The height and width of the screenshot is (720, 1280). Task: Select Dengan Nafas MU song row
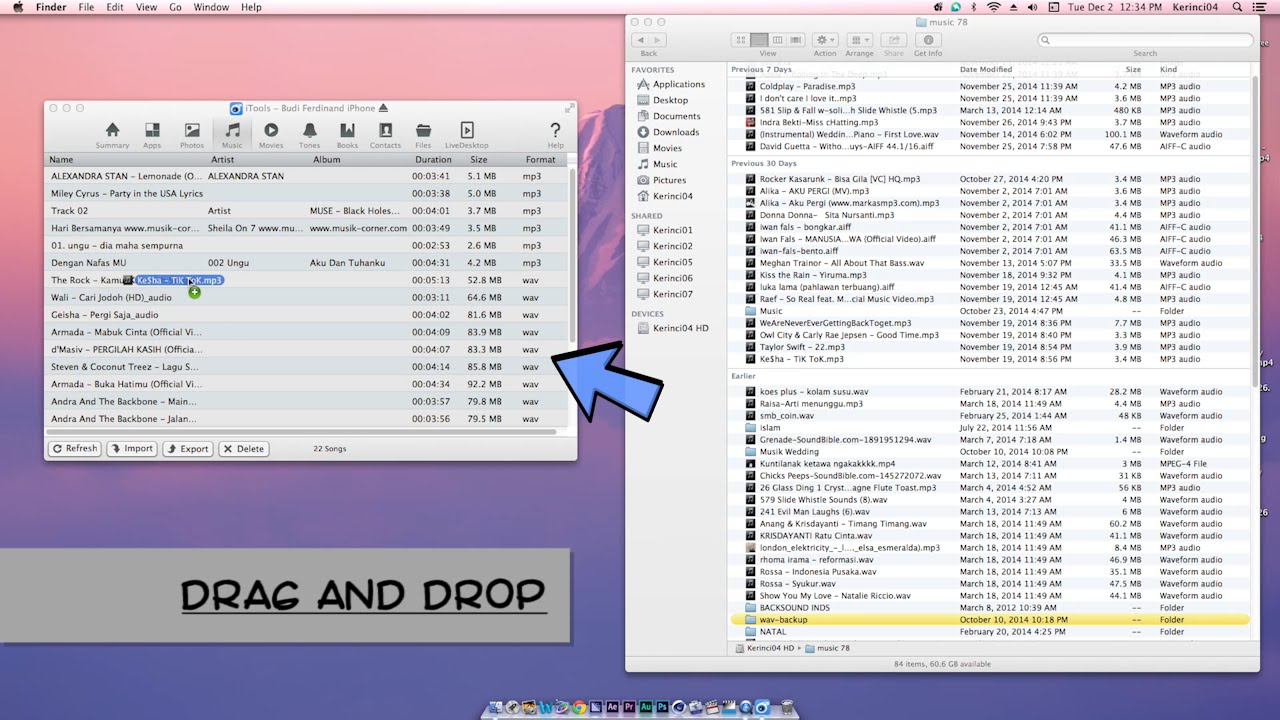306,263
